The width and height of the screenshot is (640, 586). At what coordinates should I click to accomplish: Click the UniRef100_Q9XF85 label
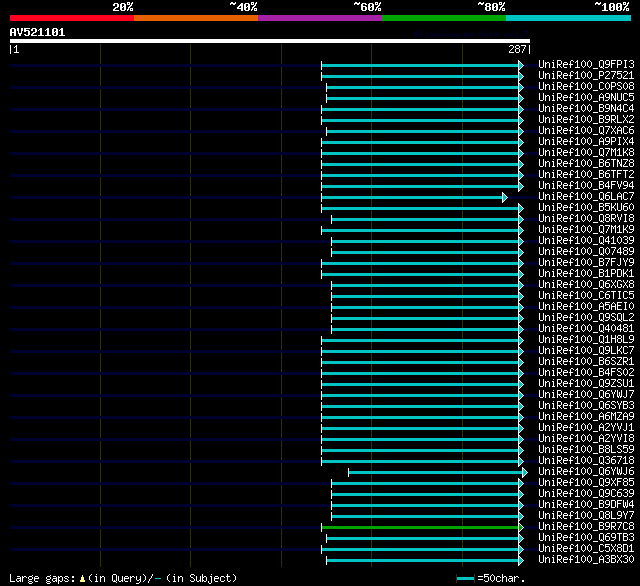pyautogui.click(x=586, y=483)
